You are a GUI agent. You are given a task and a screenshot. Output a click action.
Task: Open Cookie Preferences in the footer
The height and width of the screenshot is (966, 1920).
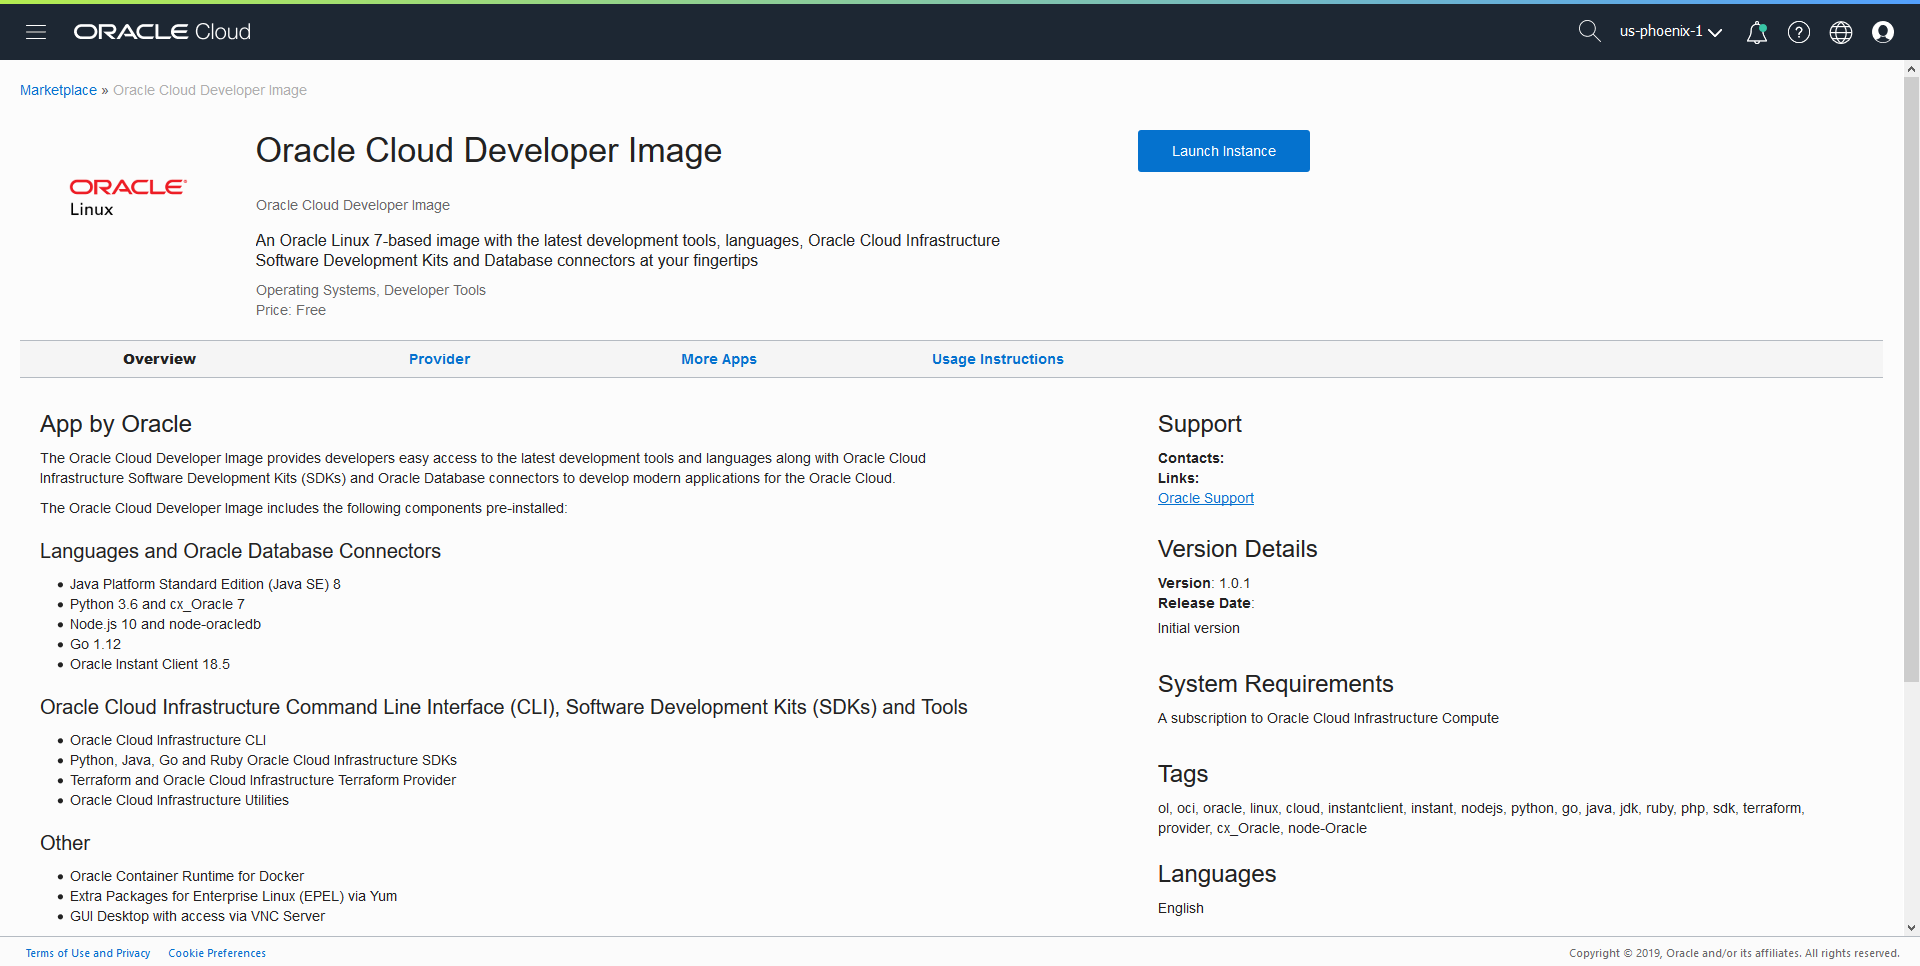(216, 952)
